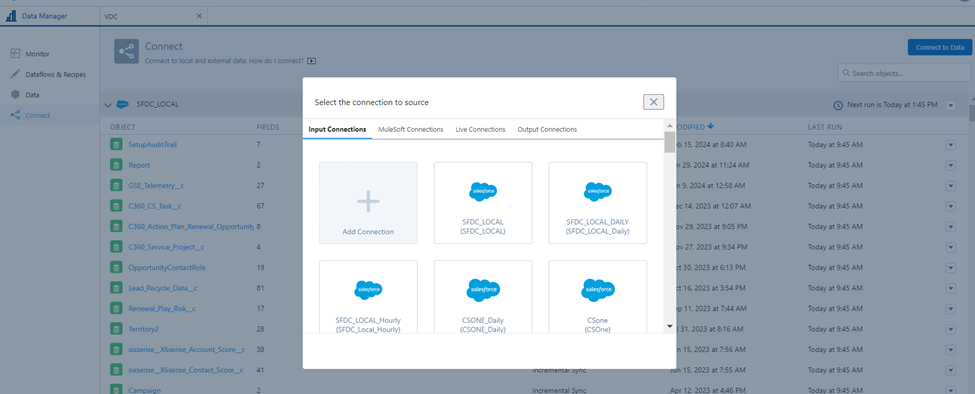The height and width of the screenshot is (394, 975).
Task: Switch to the MuleSoft Connections tab
Action: pyautogui.click(x=410, y=129)
